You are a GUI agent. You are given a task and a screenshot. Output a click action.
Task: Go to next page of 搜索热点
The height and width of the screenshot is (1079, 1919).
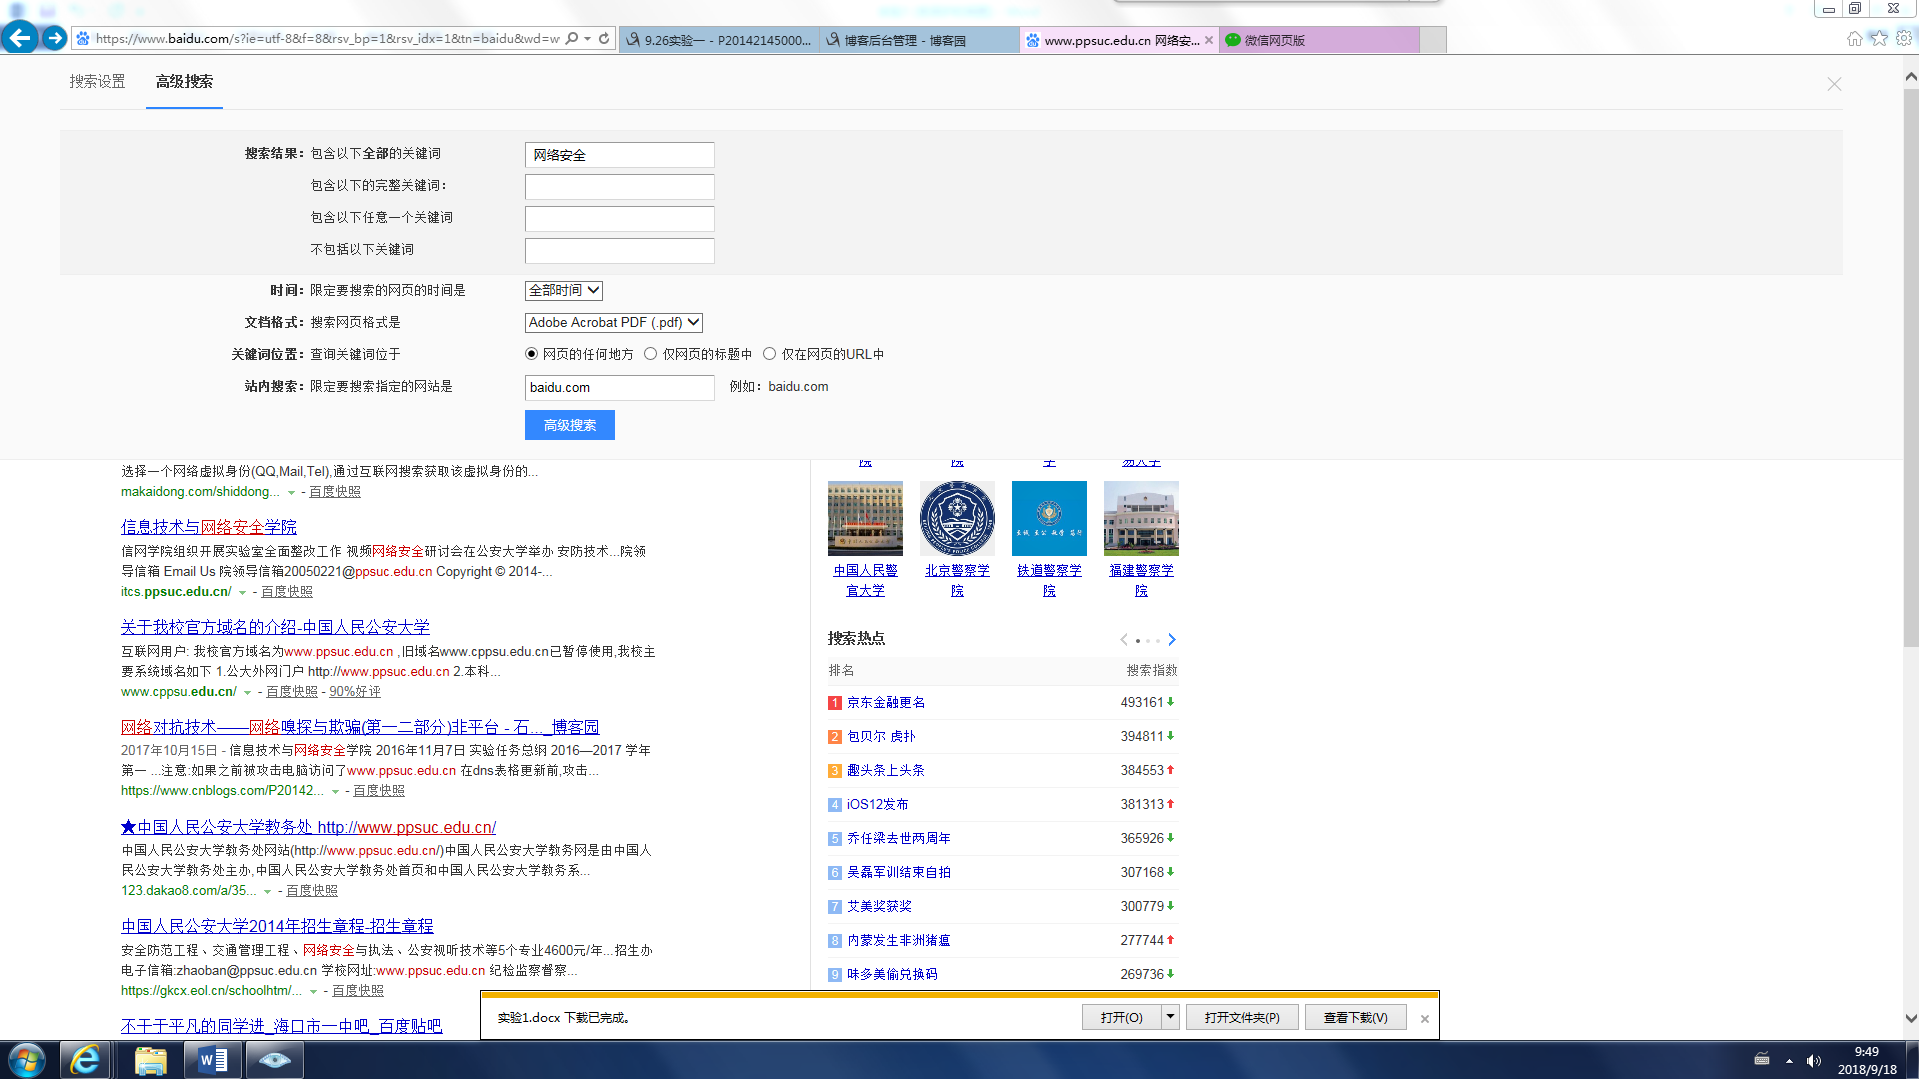pyautogui.click(x=1172, y=640)
